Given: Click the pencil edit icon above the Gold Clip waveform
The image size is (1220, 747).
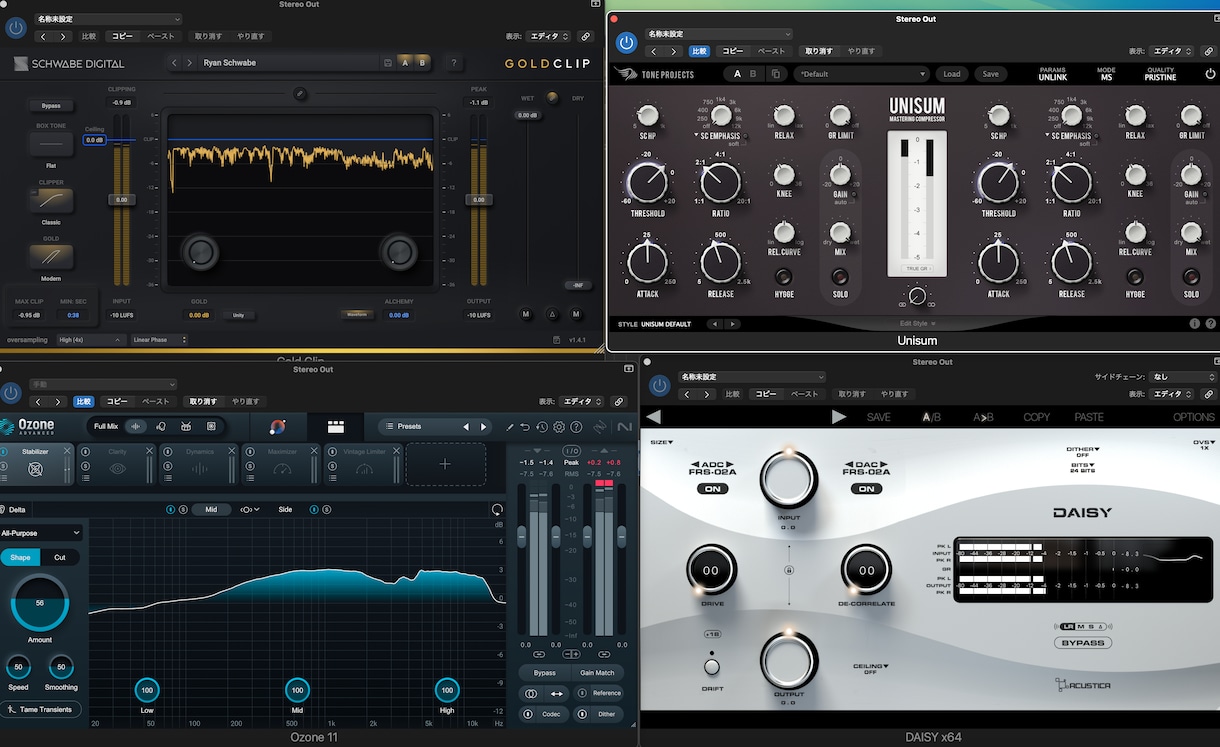Looking at the screenshot, I should [300, 94].
